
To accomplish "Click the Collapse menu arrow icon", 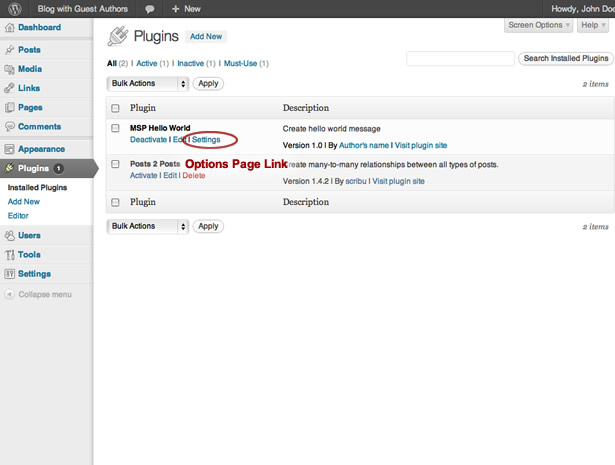I will click(x=9, y=294).
